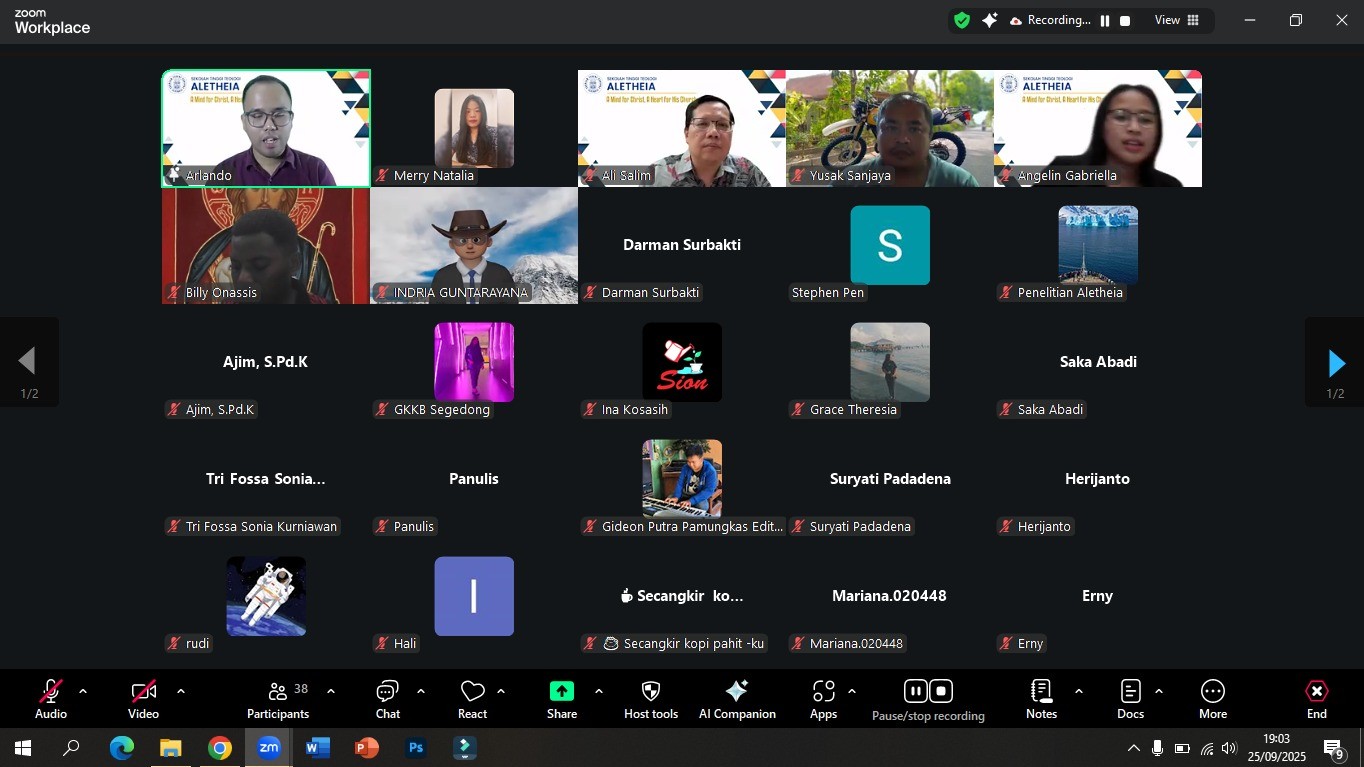Viewport: 1364px width, 767px height.
Task: Open the More options menu
Action: point(1213,699)
